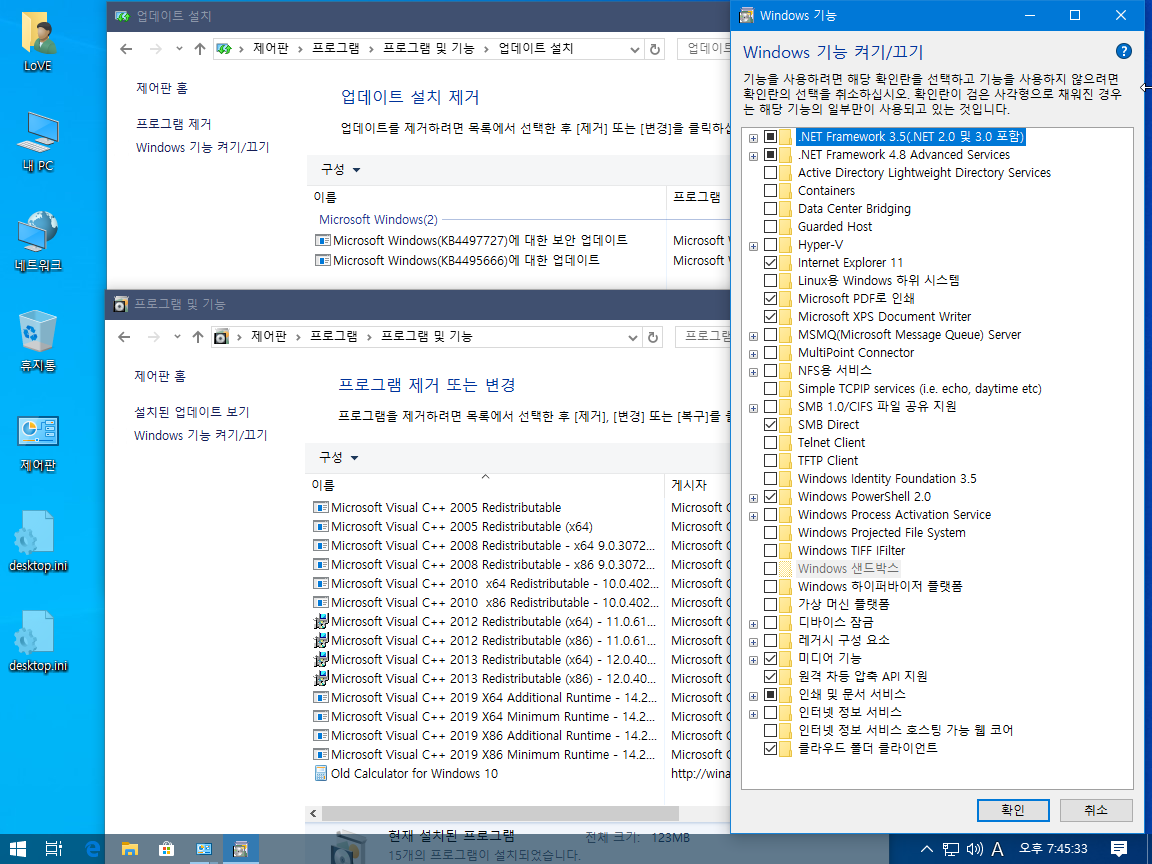Open 구성 dropdown in 프로그램 및 기능 window

[x=338, y=458]
